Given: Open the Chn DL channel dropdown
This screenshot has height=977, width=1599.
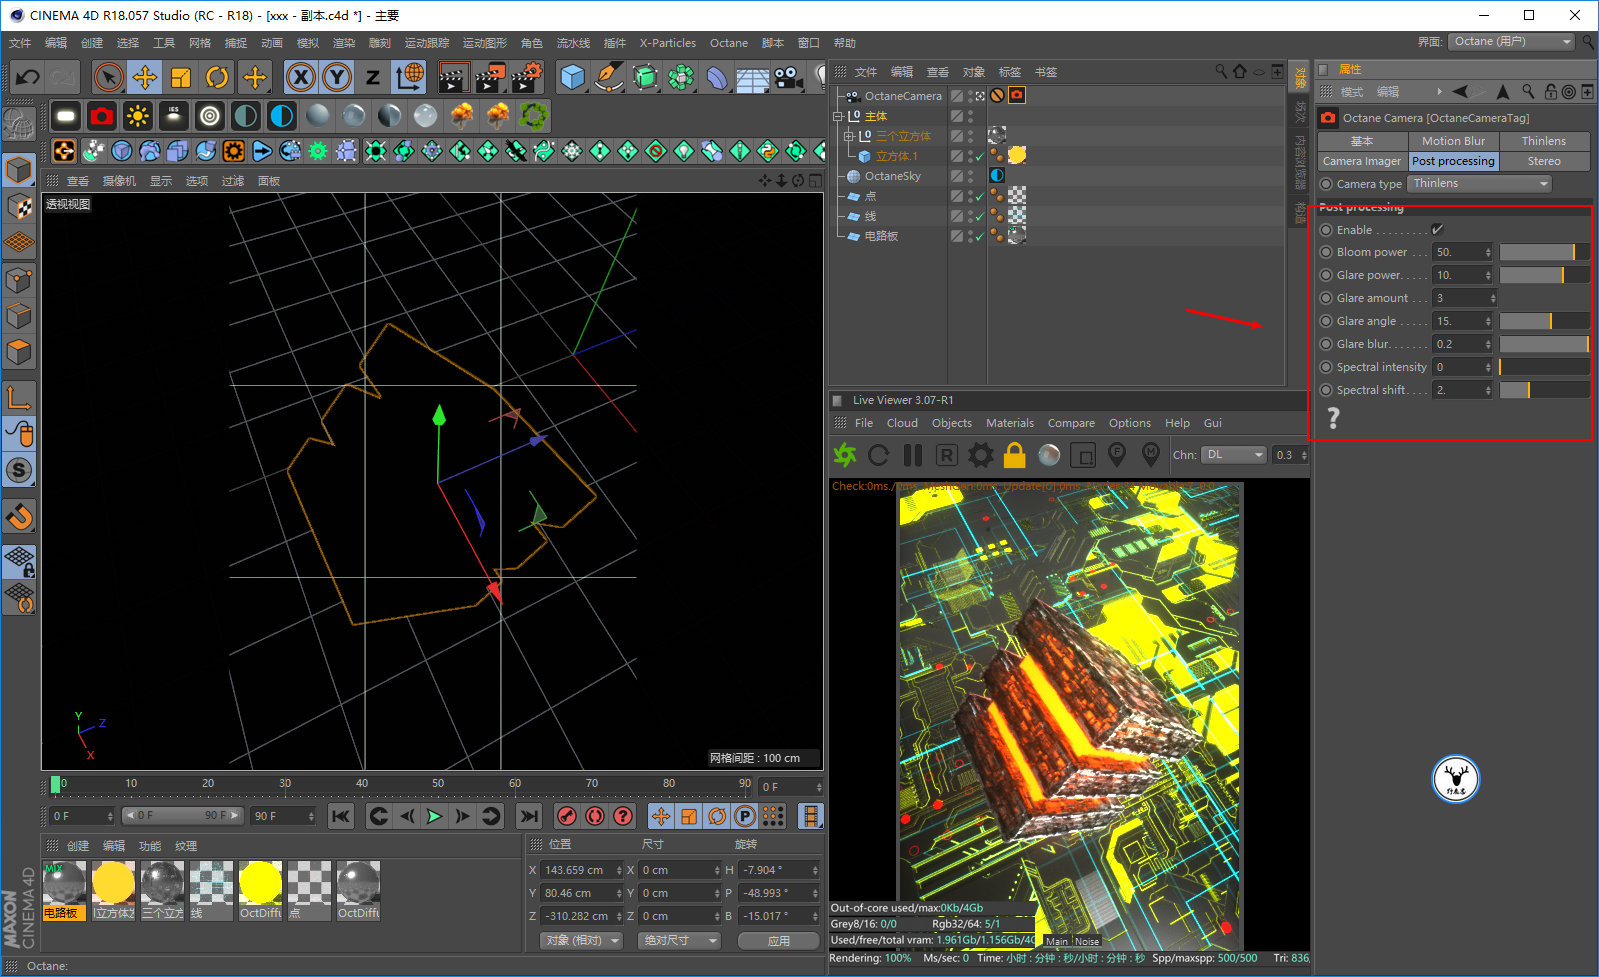Looking at the screenshot, I should tap(1234, 455).
